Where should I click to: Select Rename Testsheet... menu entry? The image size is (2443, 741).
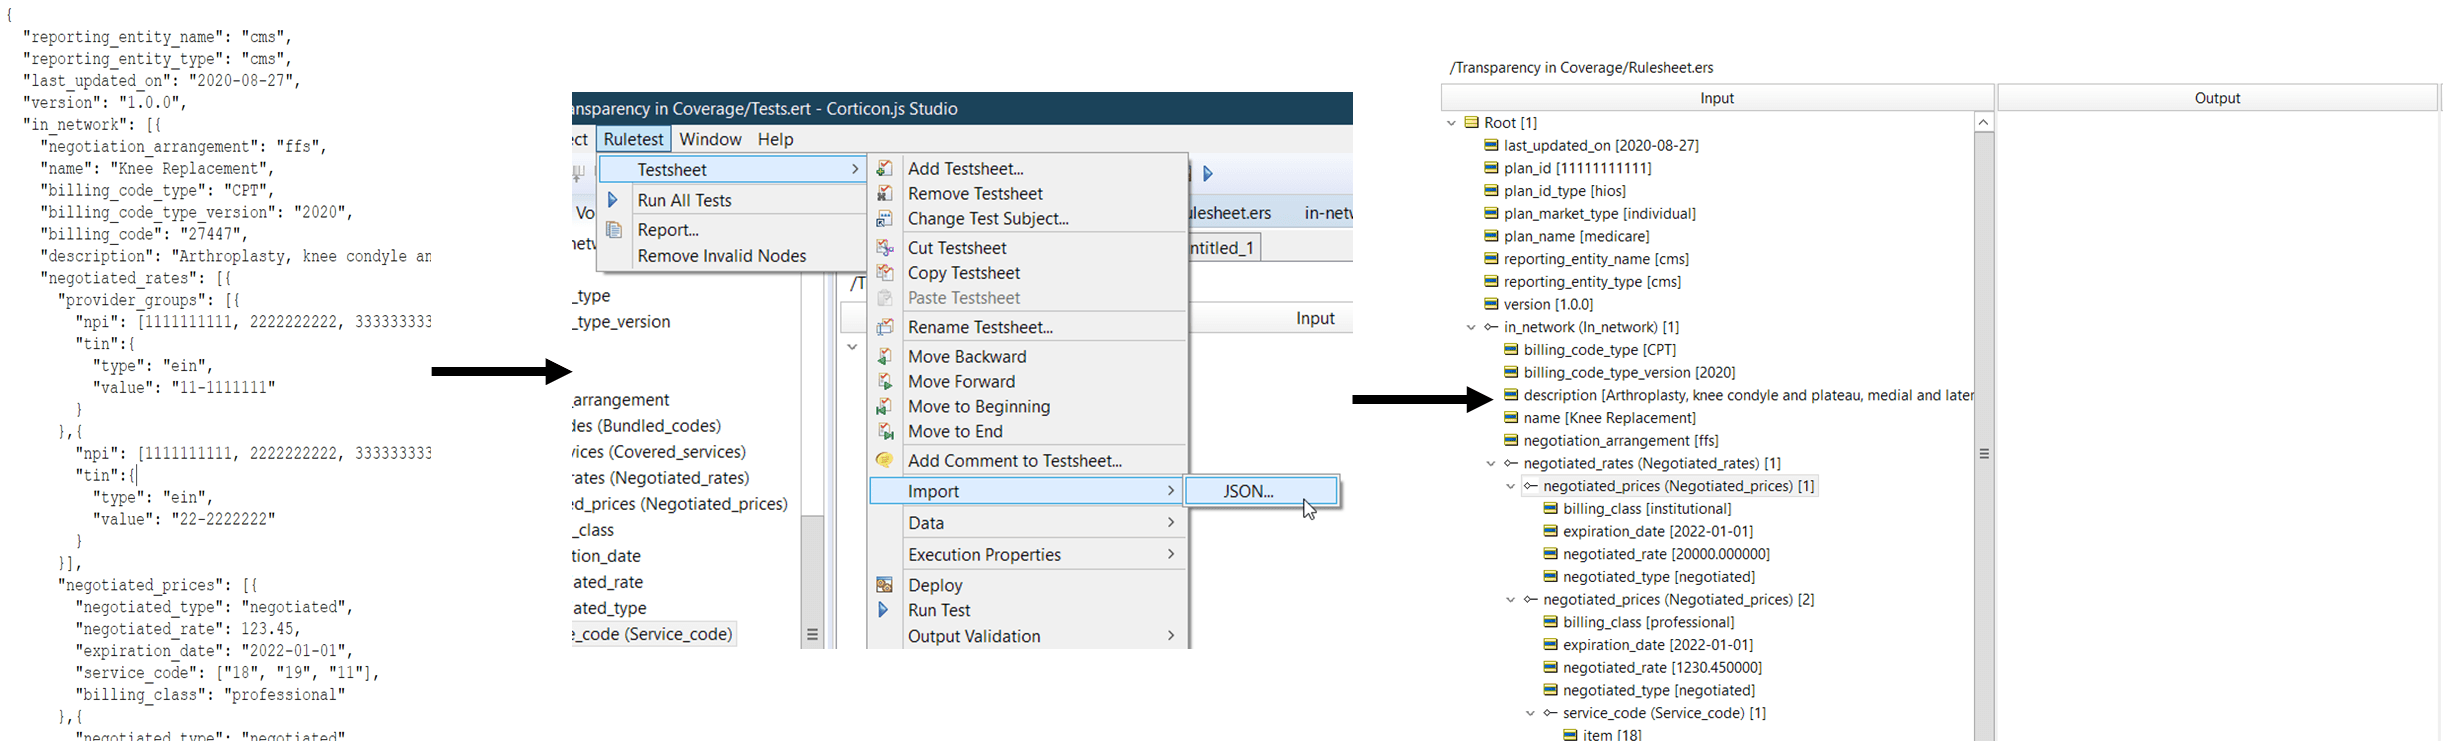(x=980, y=327)
